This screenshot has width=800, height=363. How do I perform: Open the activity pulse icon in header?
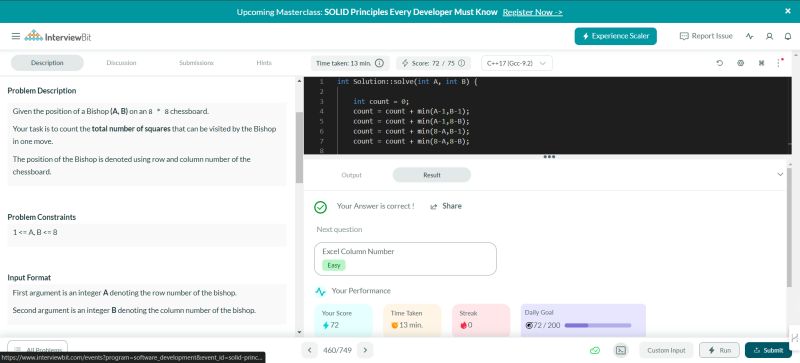click(x=749, y=36)
